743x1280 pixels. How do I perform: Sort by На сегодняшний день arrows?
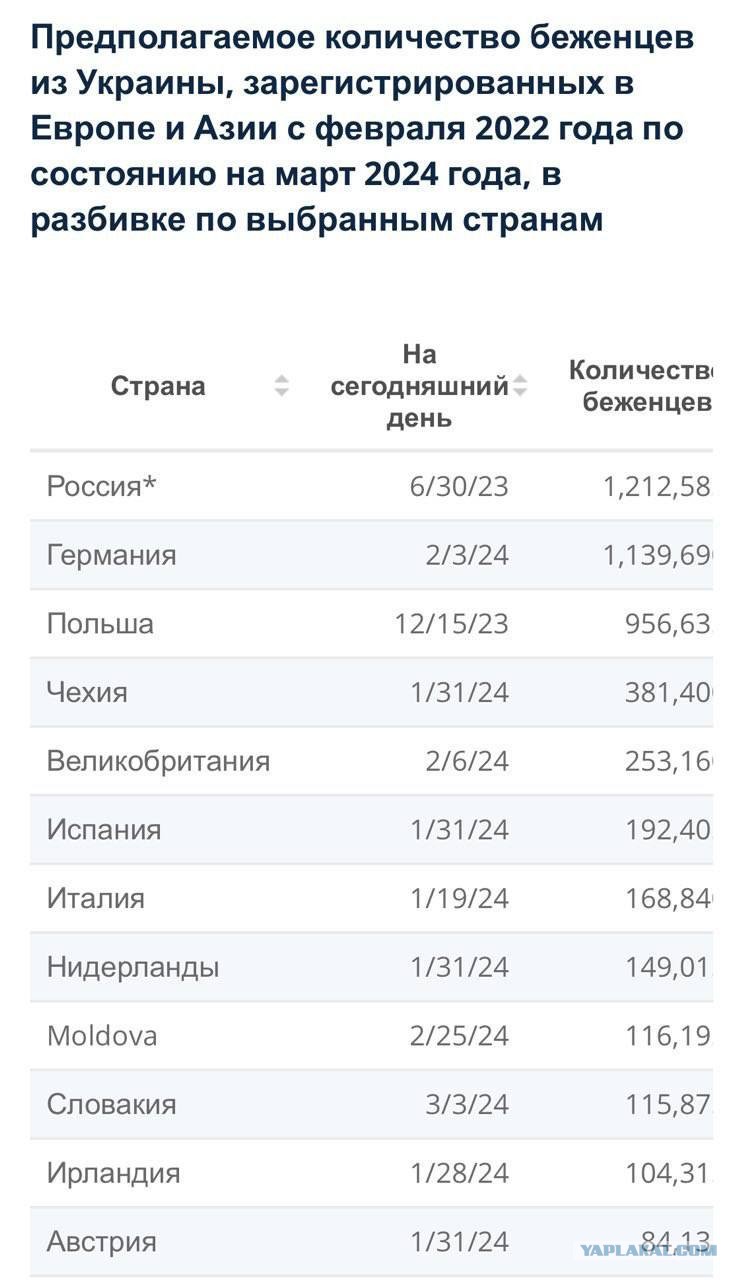[520, 386]
